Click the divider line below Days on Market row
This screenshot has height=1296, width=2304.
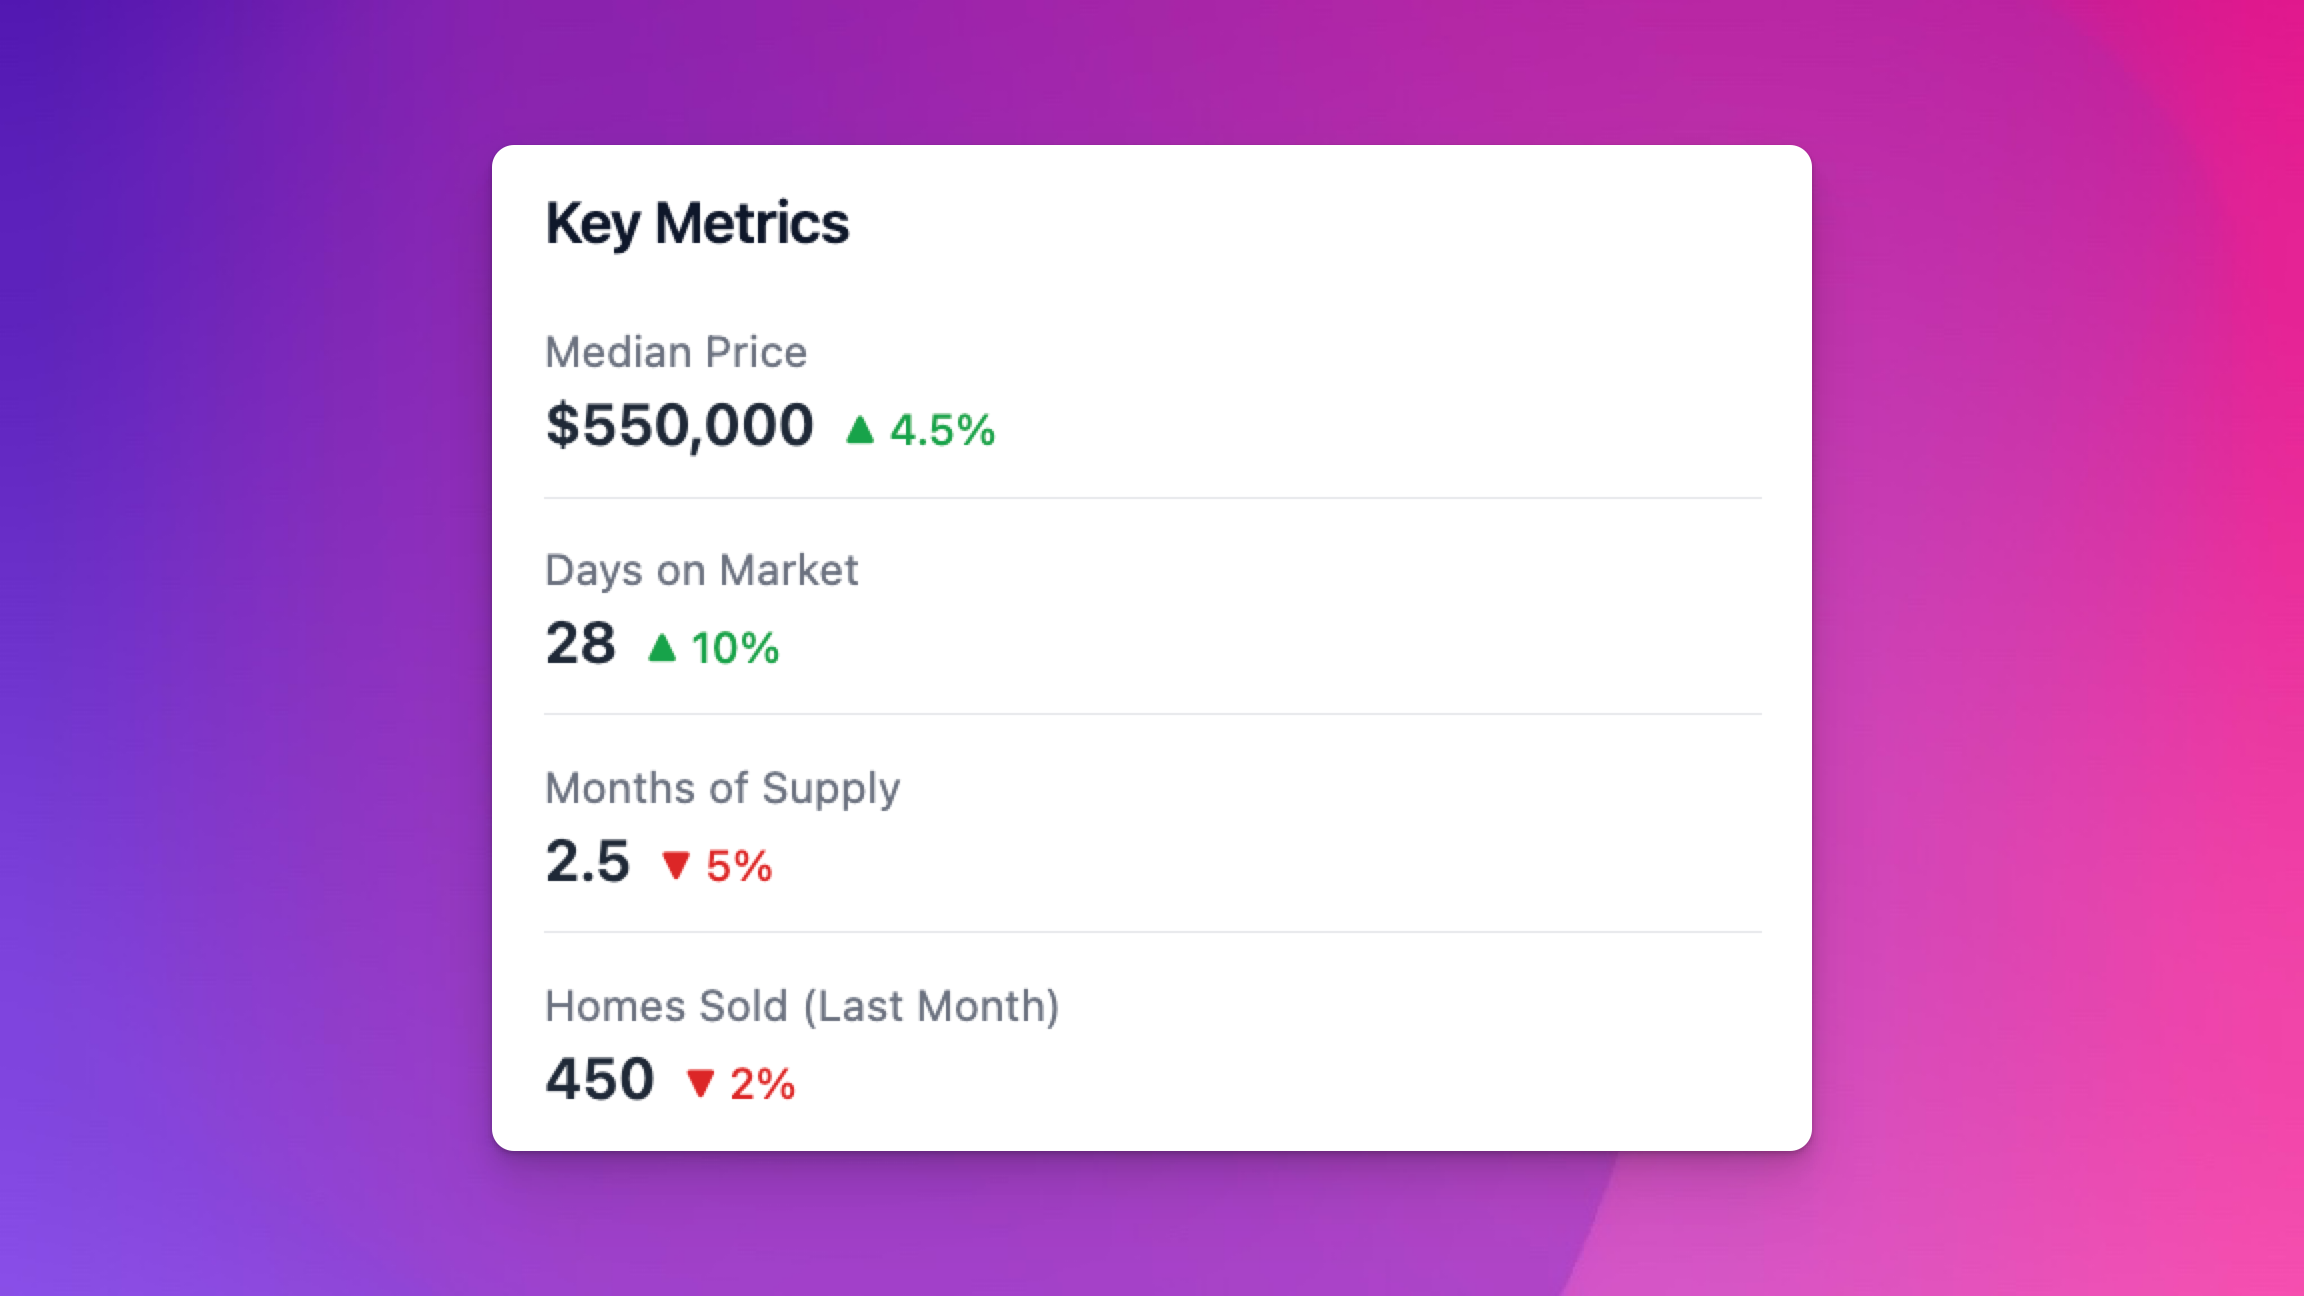click(1152, 715)
